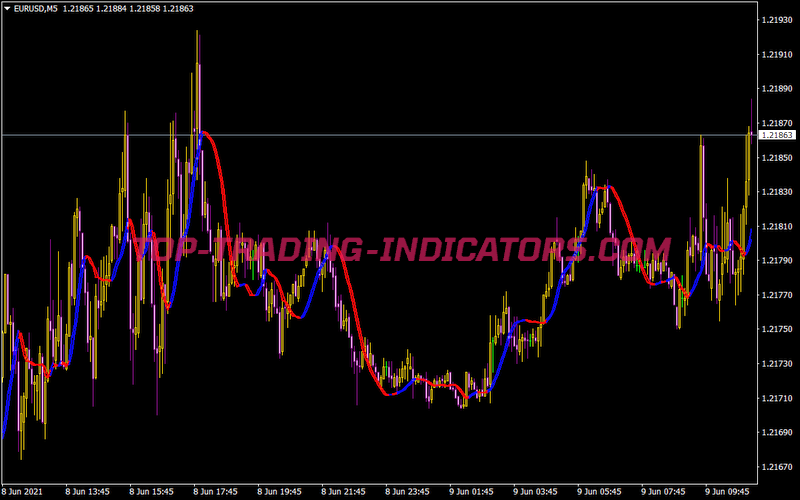Click the 9 Jun 03:45 time label
Screen dimensions: 800x500
536,492
